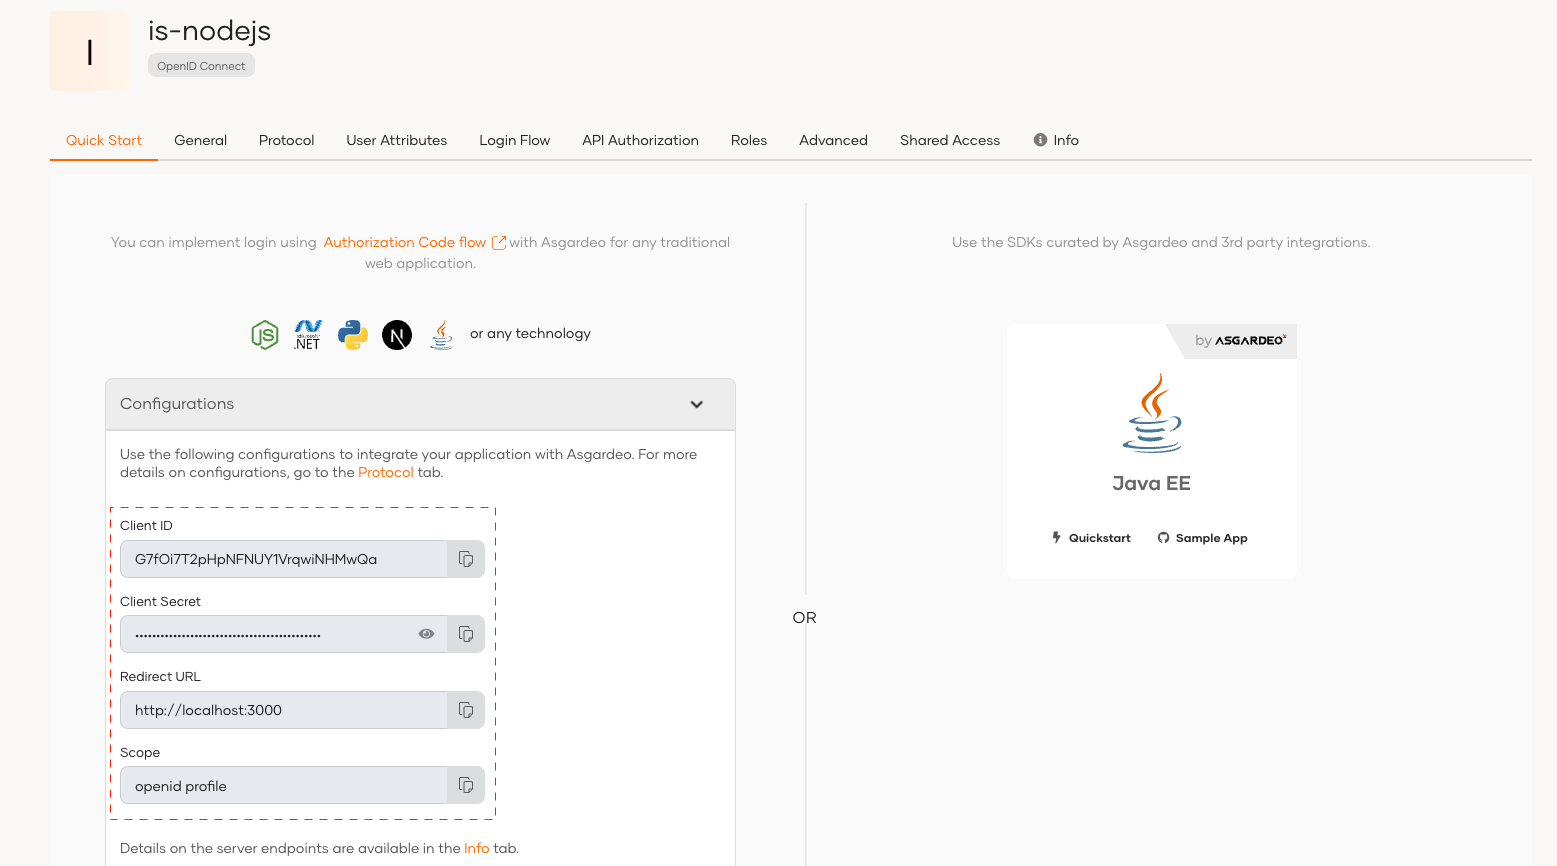Click the Java EE SDK card logo
Viewport: 1557px width, 866px height.
[1152, 413]
